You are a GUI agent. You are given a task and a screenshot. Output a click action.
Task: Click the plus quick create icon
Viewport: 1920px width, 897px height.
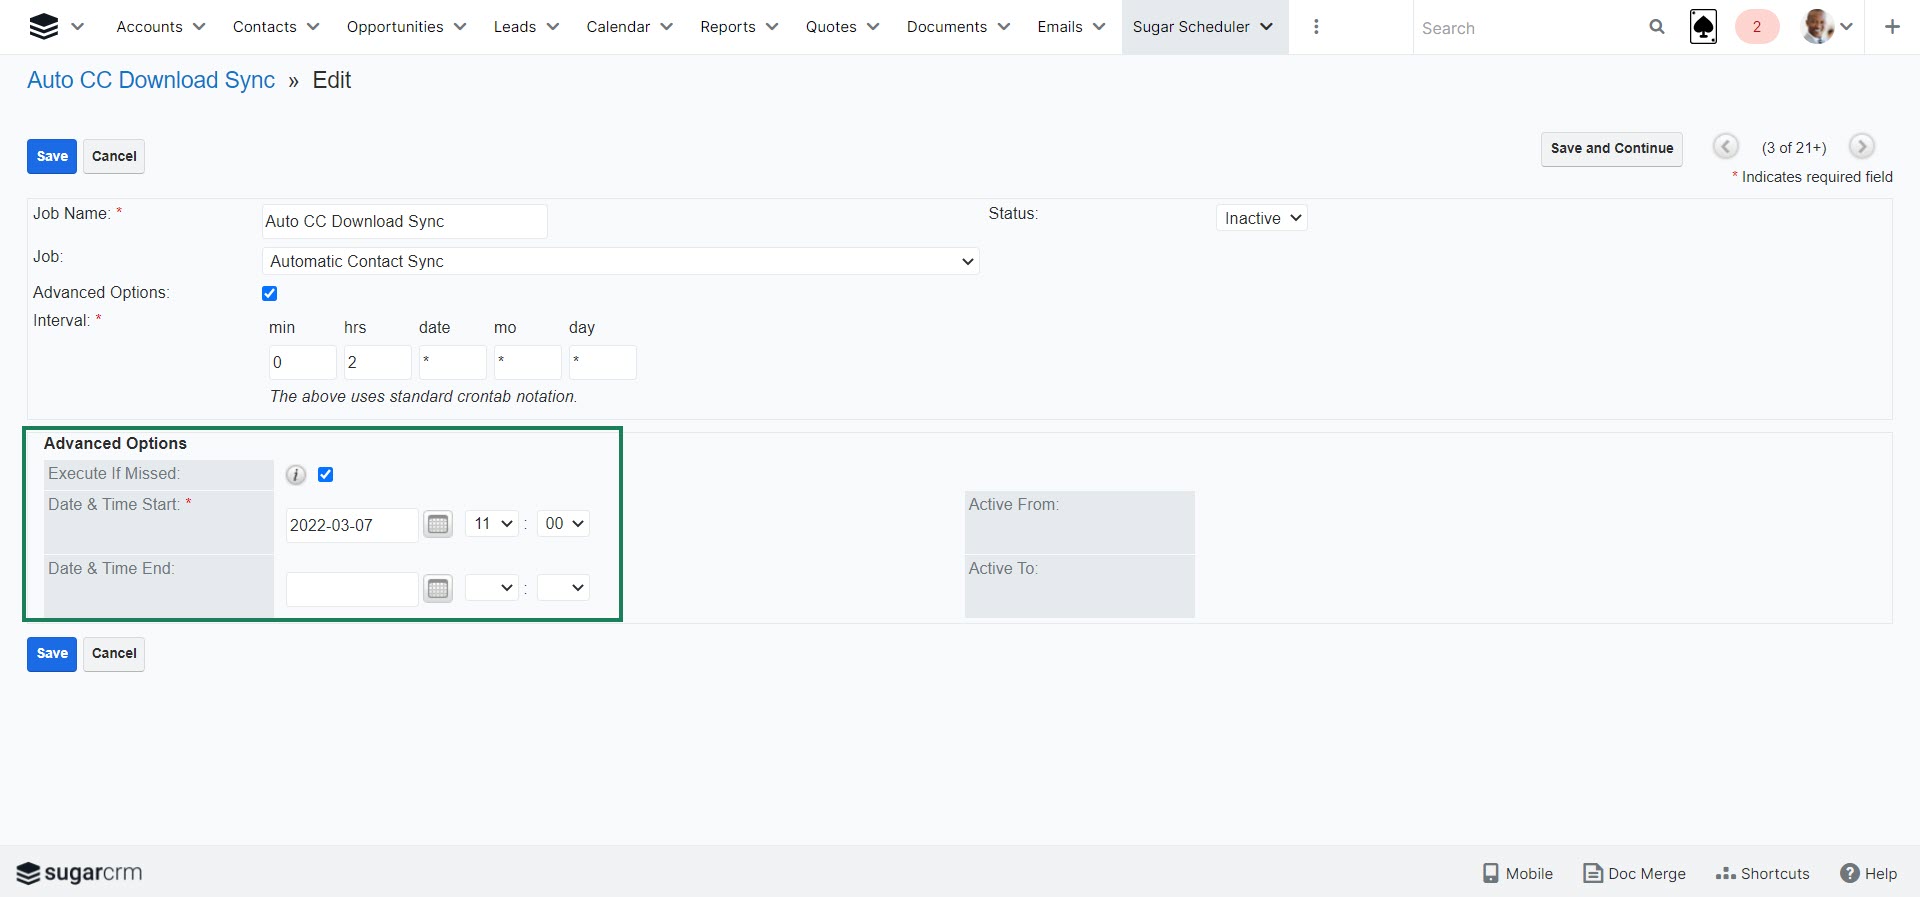pos(1892,27)
